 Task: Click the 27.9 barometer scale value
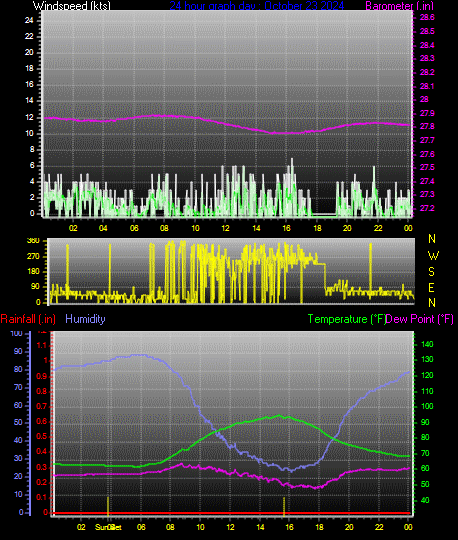(x=427, y=113)
